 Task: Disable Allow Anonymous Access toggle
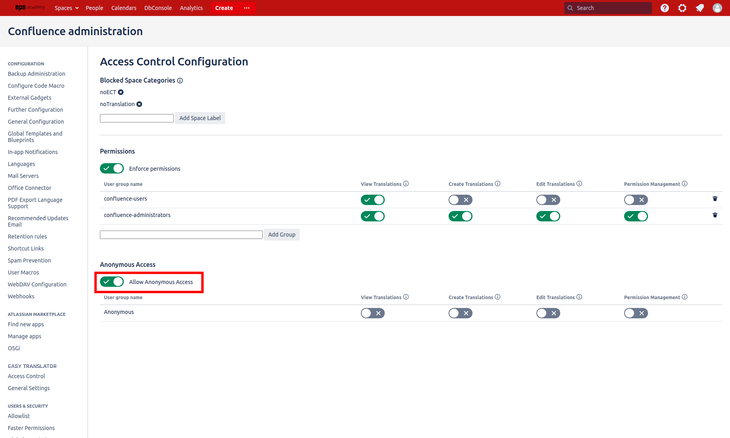coord(112,282)
